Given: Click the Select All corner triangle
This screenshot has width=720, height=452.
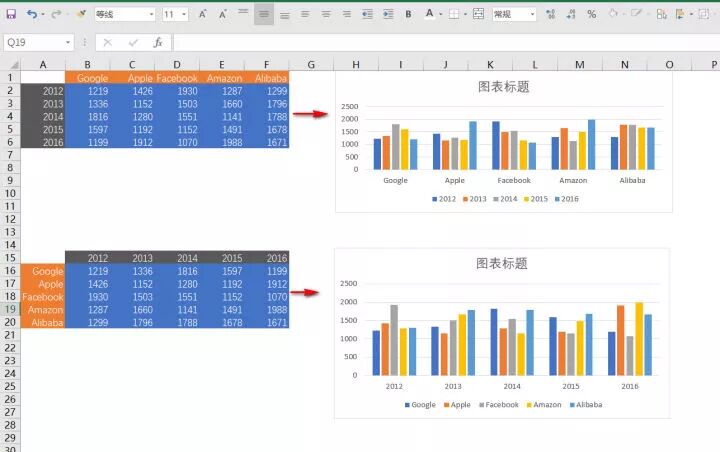Looking at the screenshot, I should [14, 65].
